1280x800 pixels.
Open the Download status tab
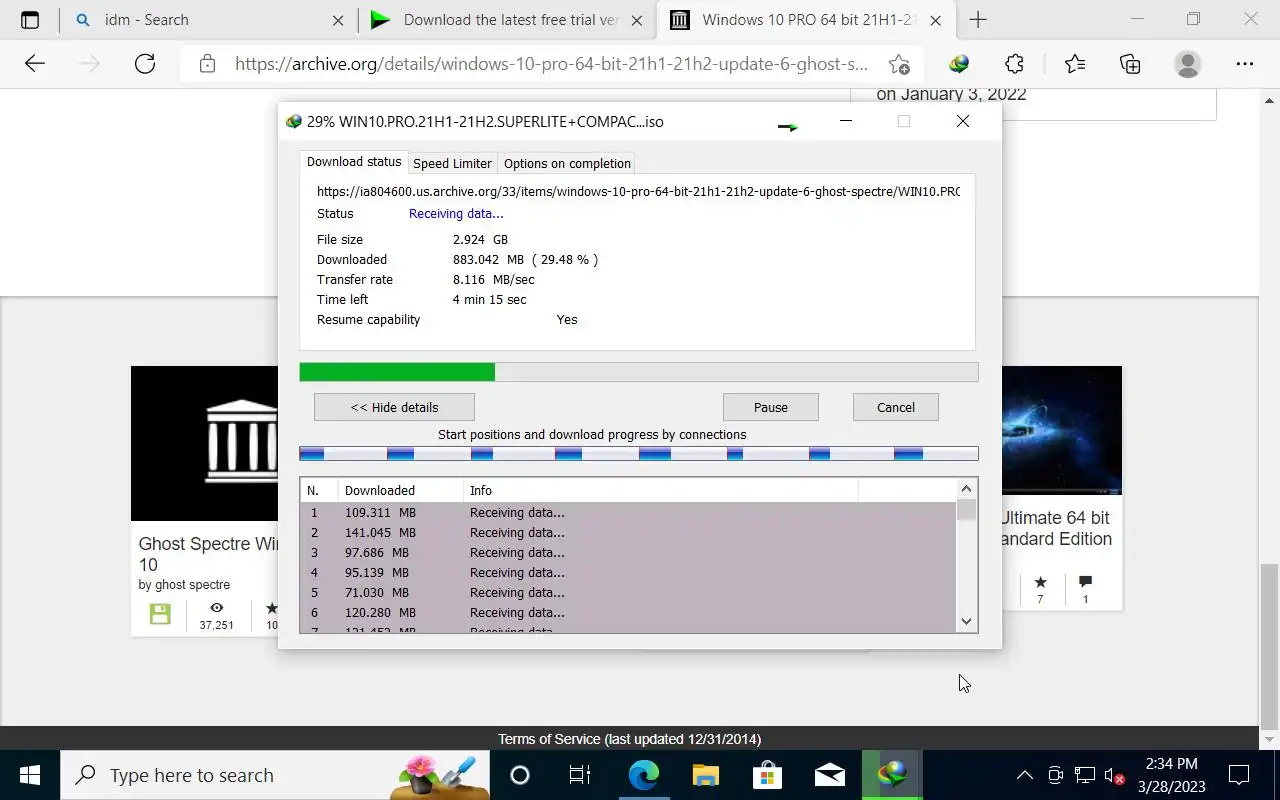[354, 162]
